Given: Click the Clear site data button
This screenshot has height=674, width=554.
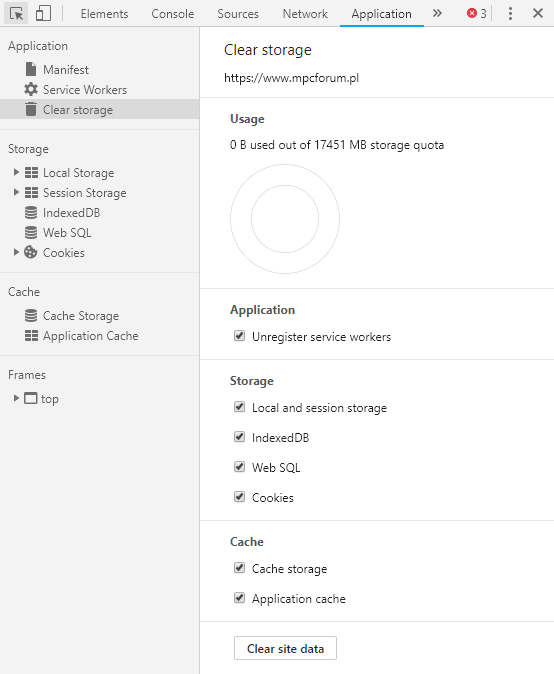Looking at the screenshot, I should [285, 648].
